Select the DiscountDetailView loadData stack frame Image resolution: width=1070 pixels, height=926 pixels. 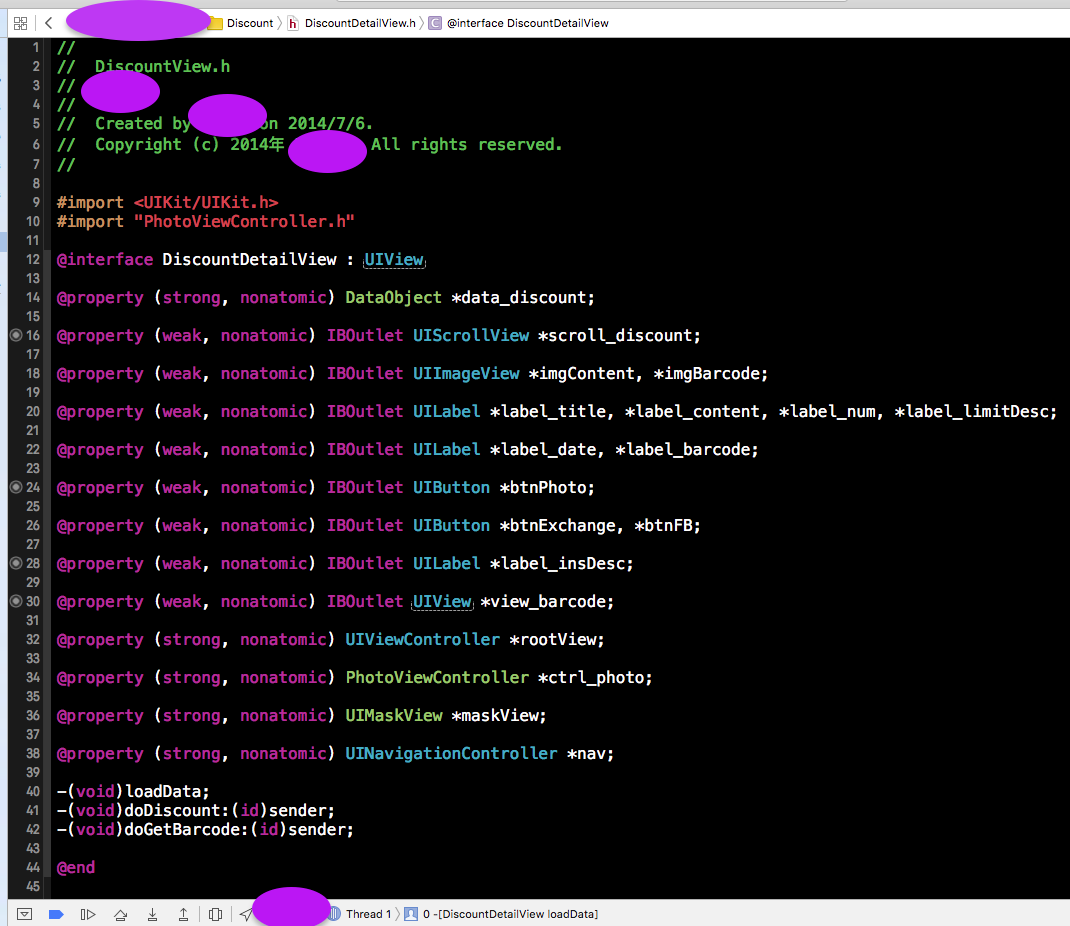(x=510, y=914)
